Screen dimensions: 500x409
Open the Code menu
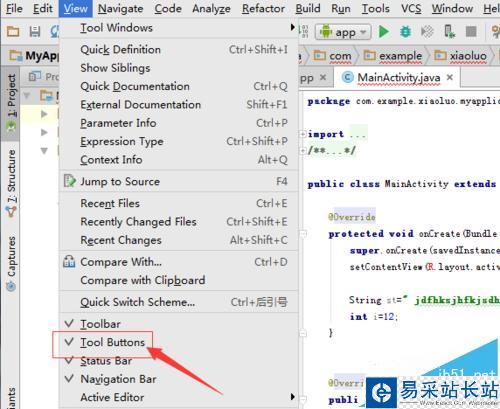tap(168, 8)
